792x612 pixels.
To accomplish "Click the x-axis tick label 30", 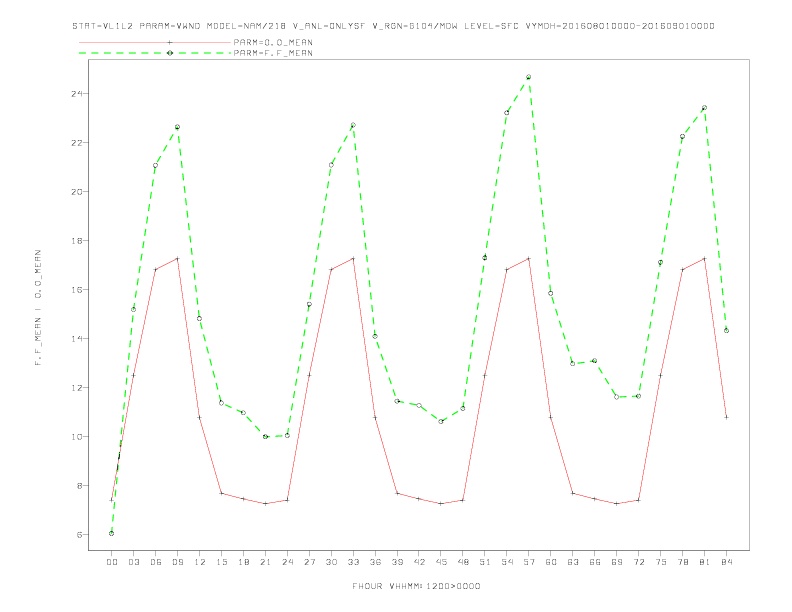I will tap(331, 562).
